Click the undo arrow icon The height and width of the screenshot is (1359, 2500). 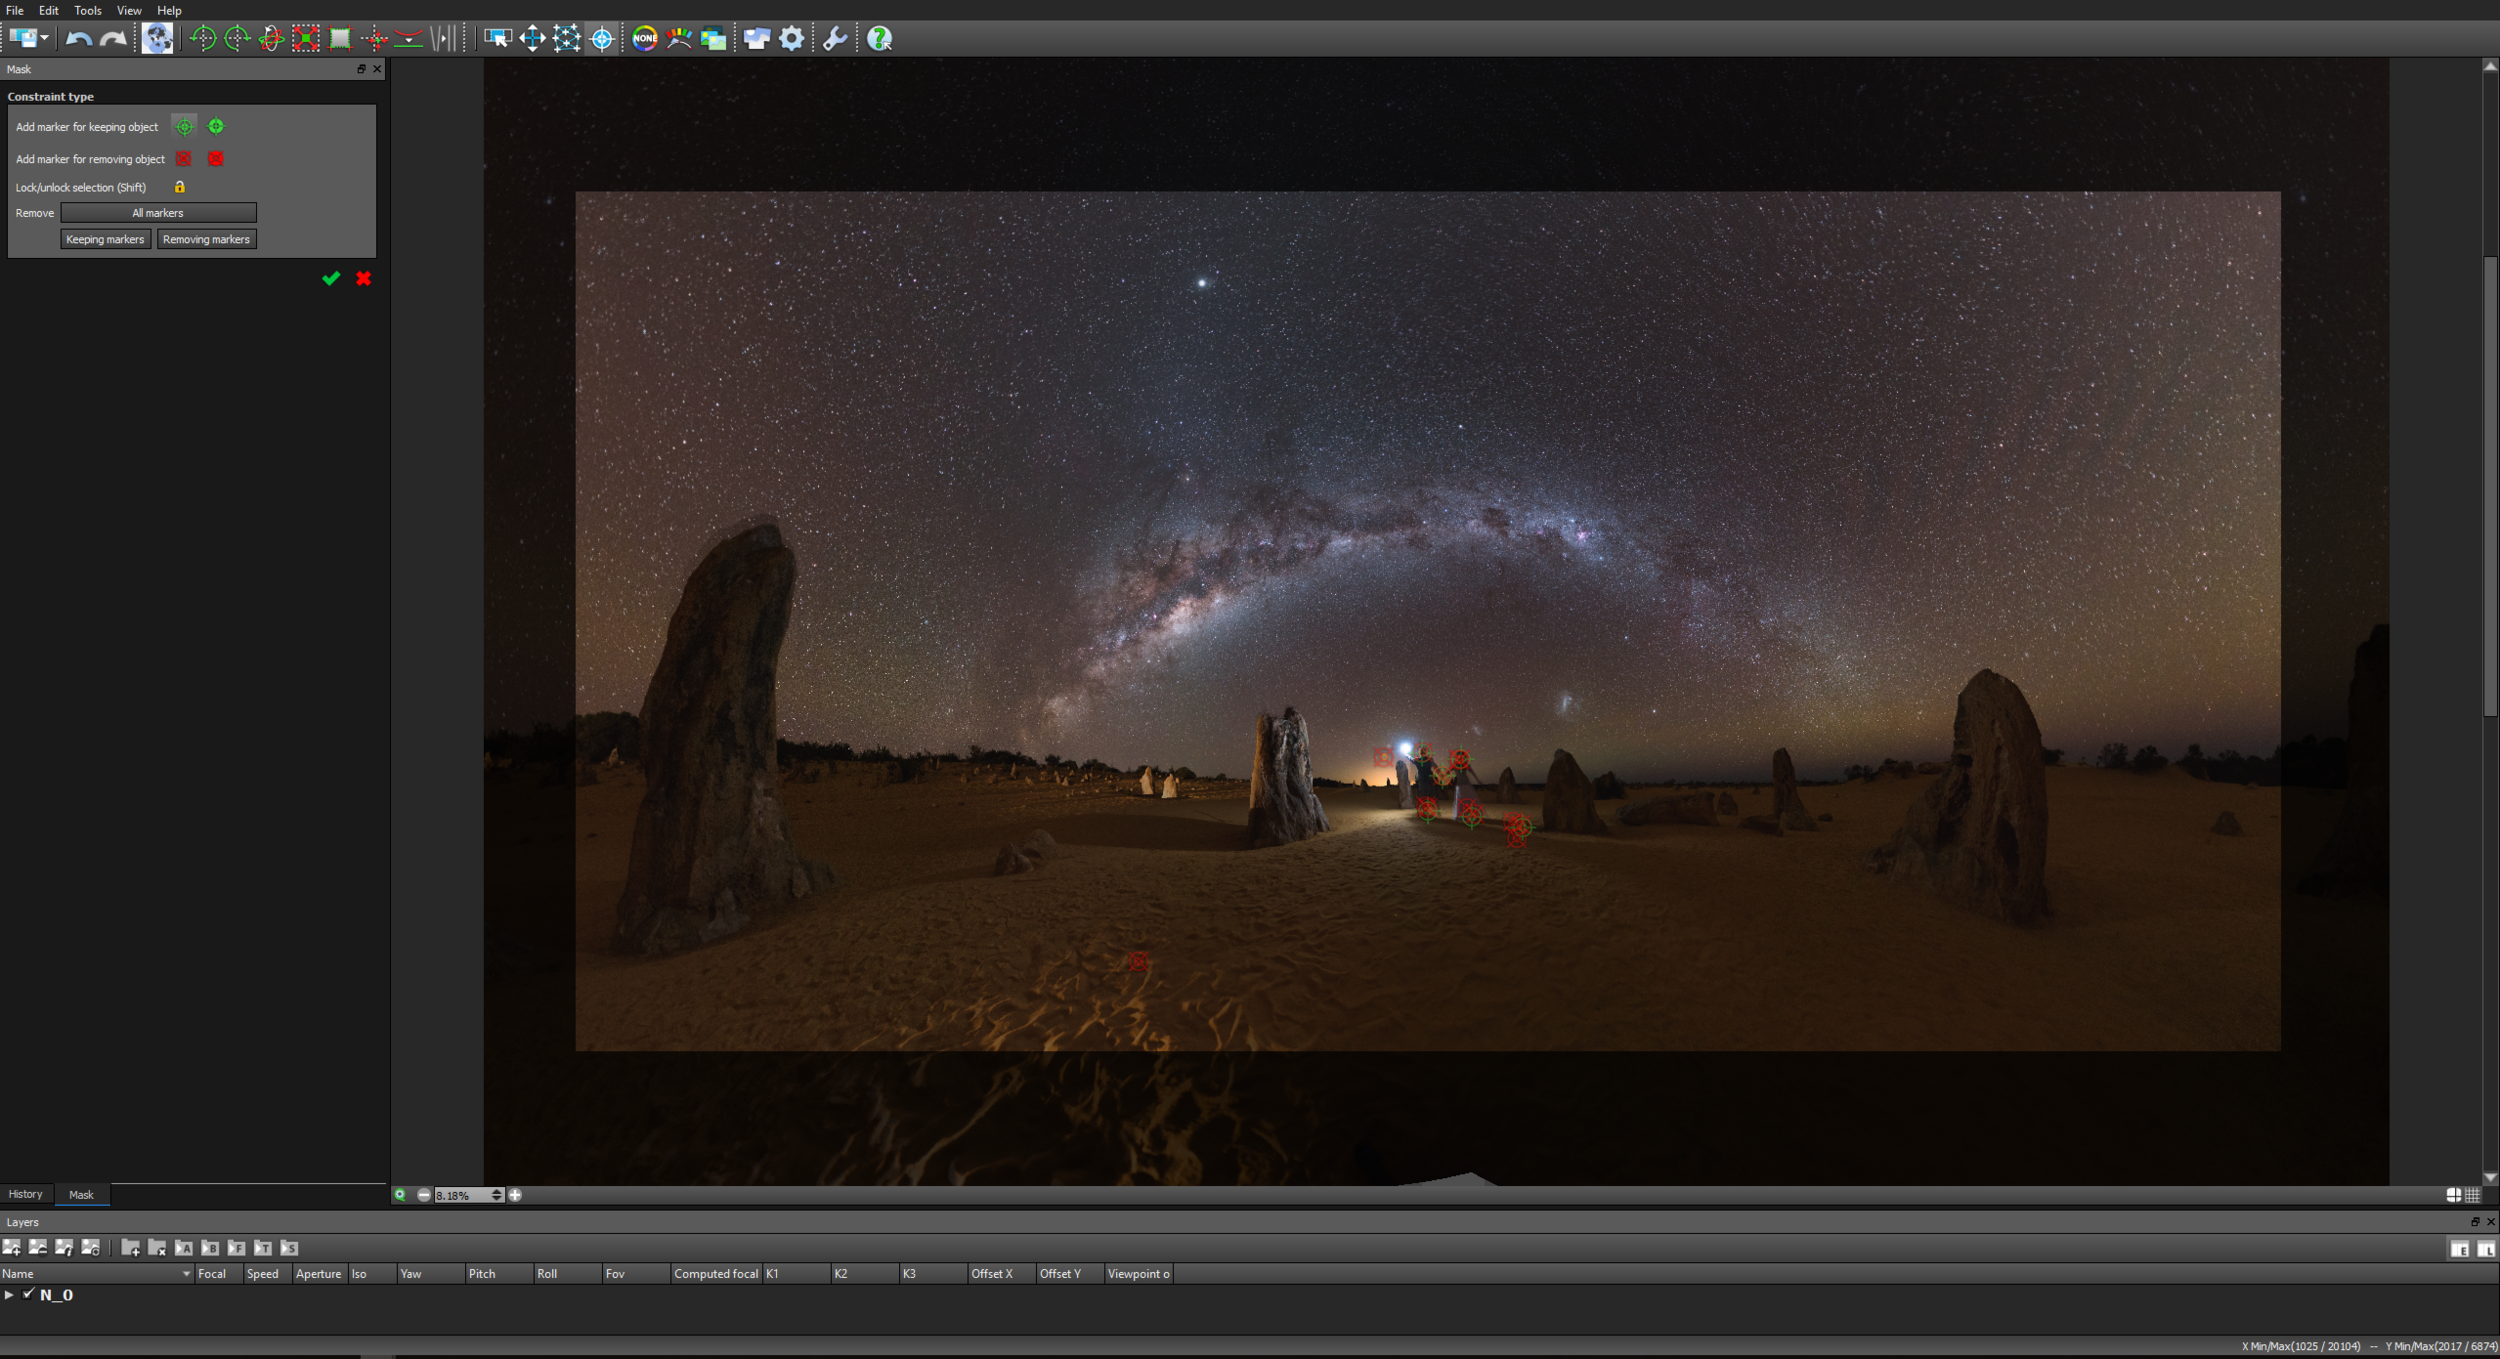tap(78, 39)
